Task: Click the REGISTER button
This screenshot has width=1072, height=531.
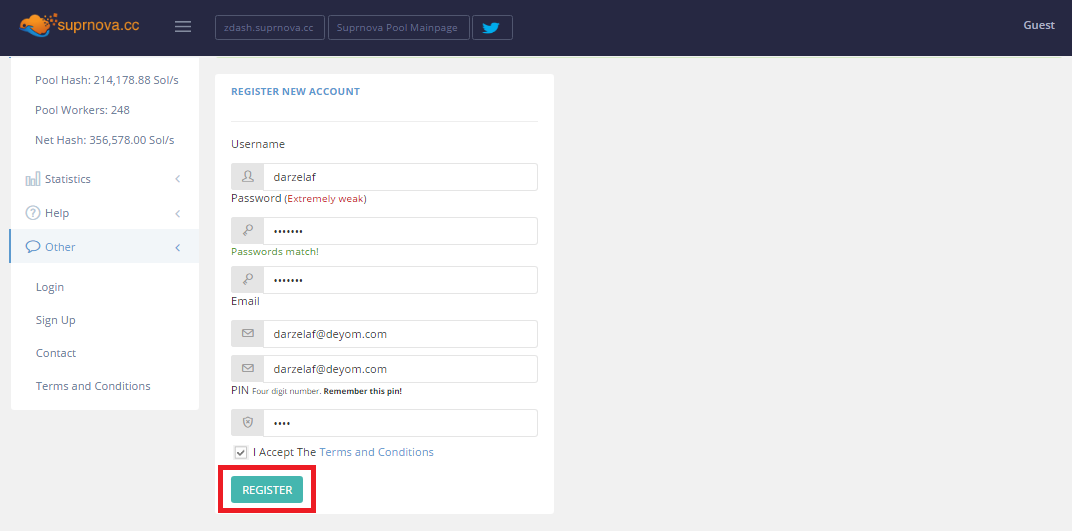Action: click(x=267, y=489)
